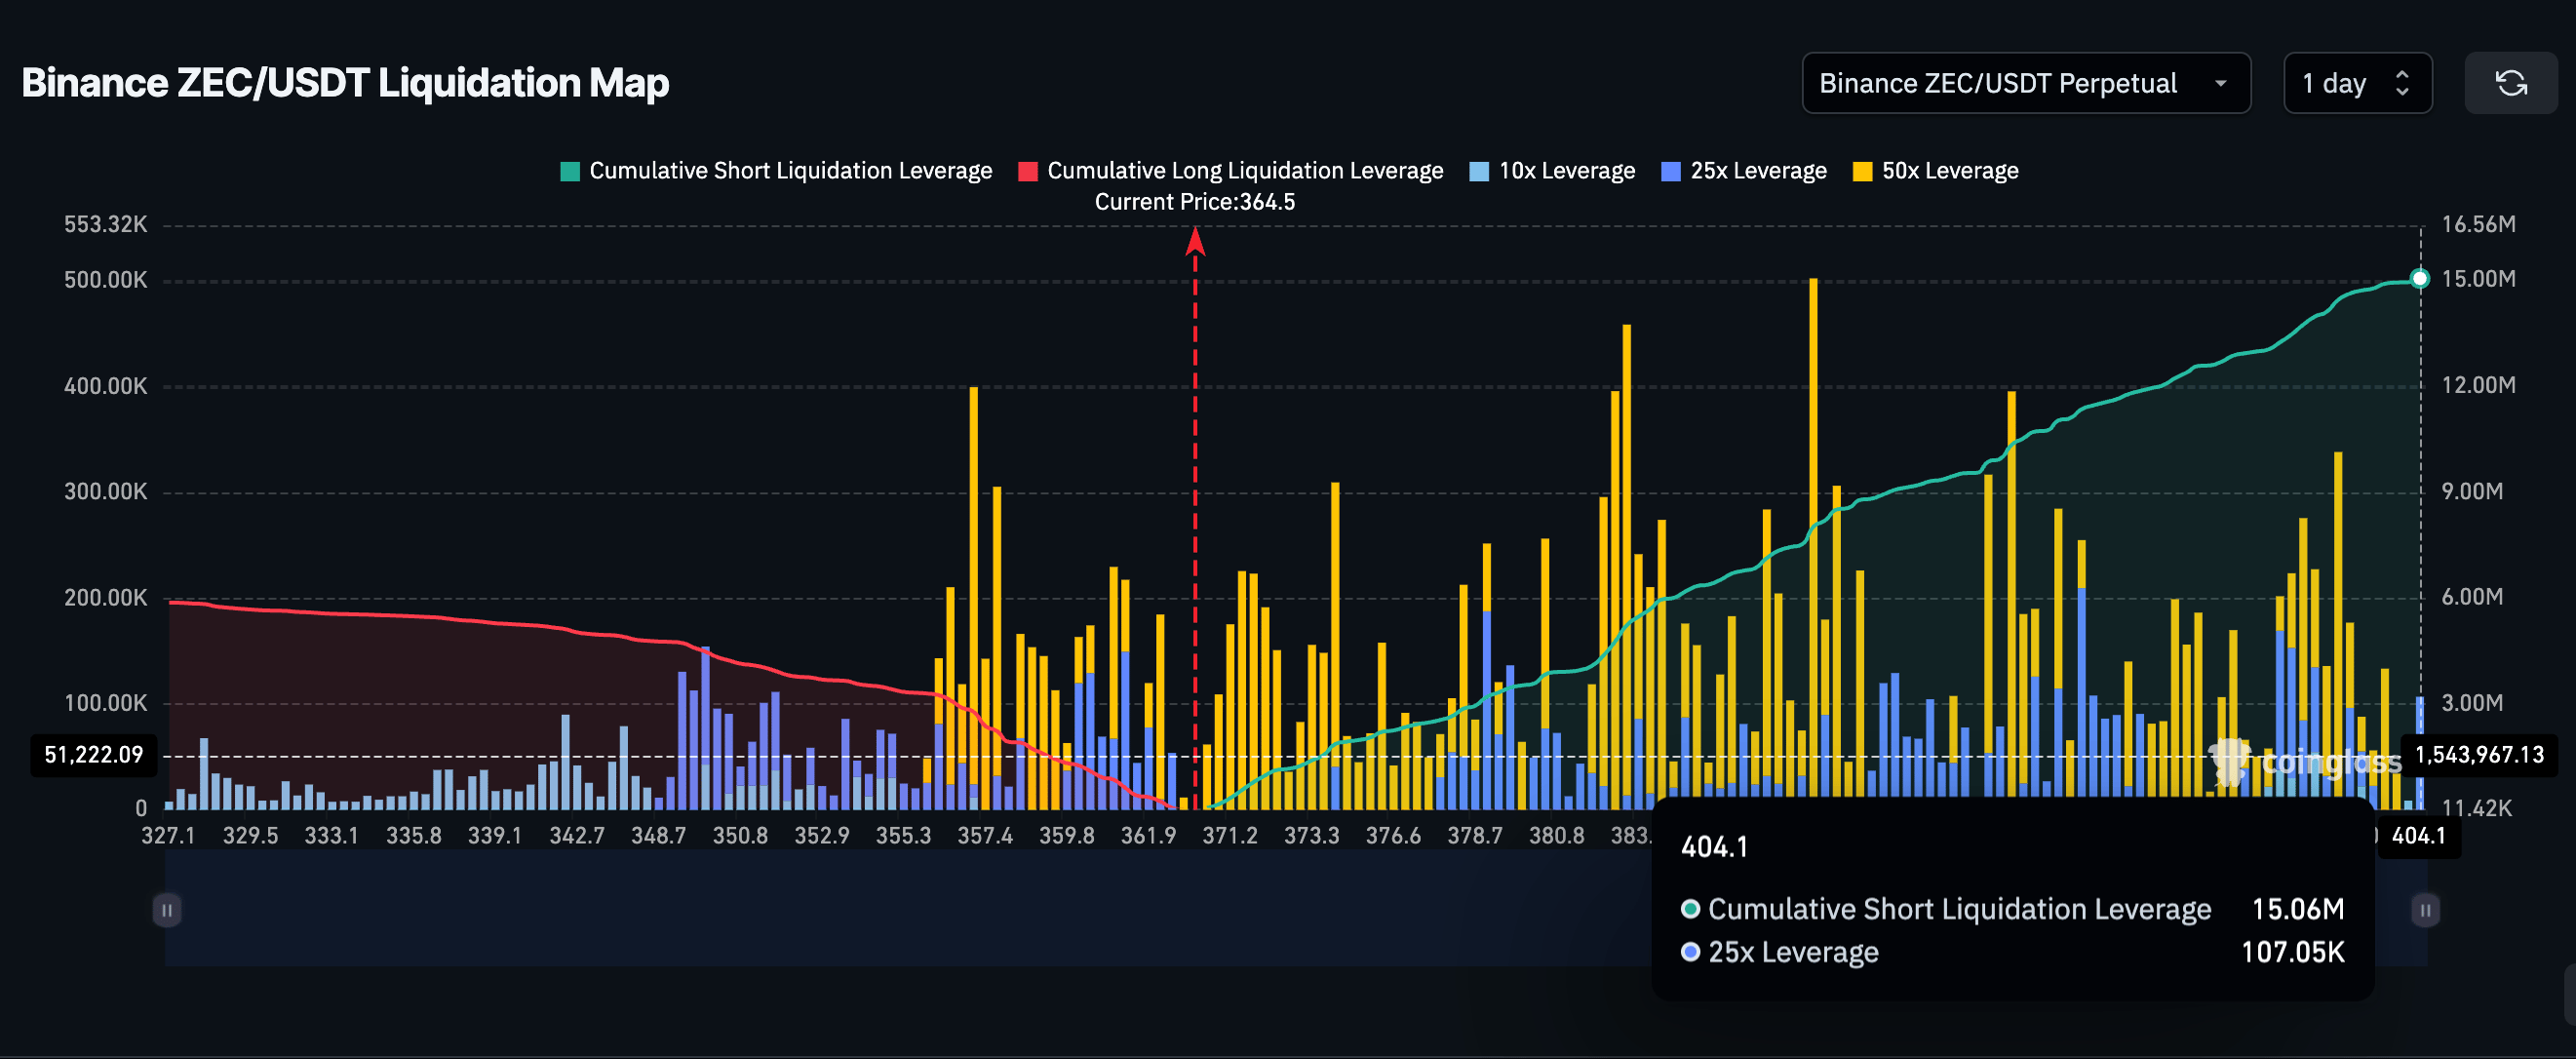Screen dimensions: 2576x1059
Task: Hide the 10x Leverage series
Action: pos(1566,171)
